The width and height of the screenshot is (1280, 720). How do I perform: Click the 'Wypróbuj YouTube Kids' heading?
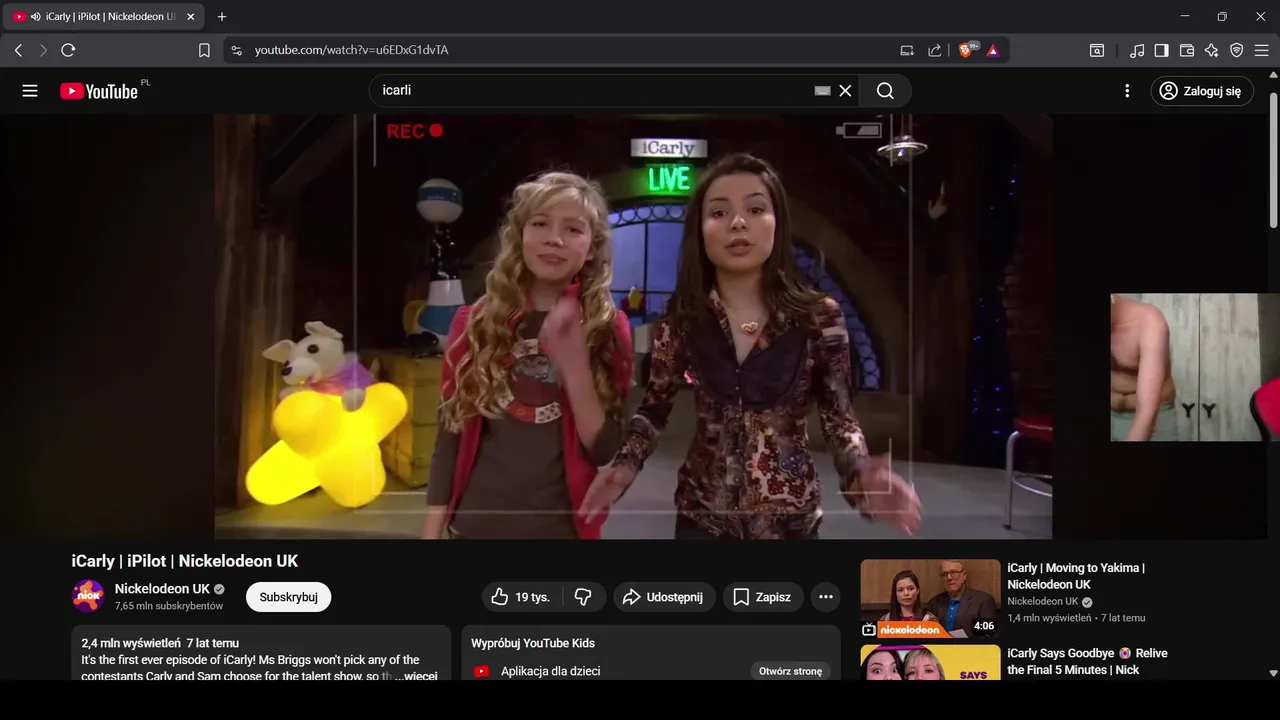pos(533,643)
